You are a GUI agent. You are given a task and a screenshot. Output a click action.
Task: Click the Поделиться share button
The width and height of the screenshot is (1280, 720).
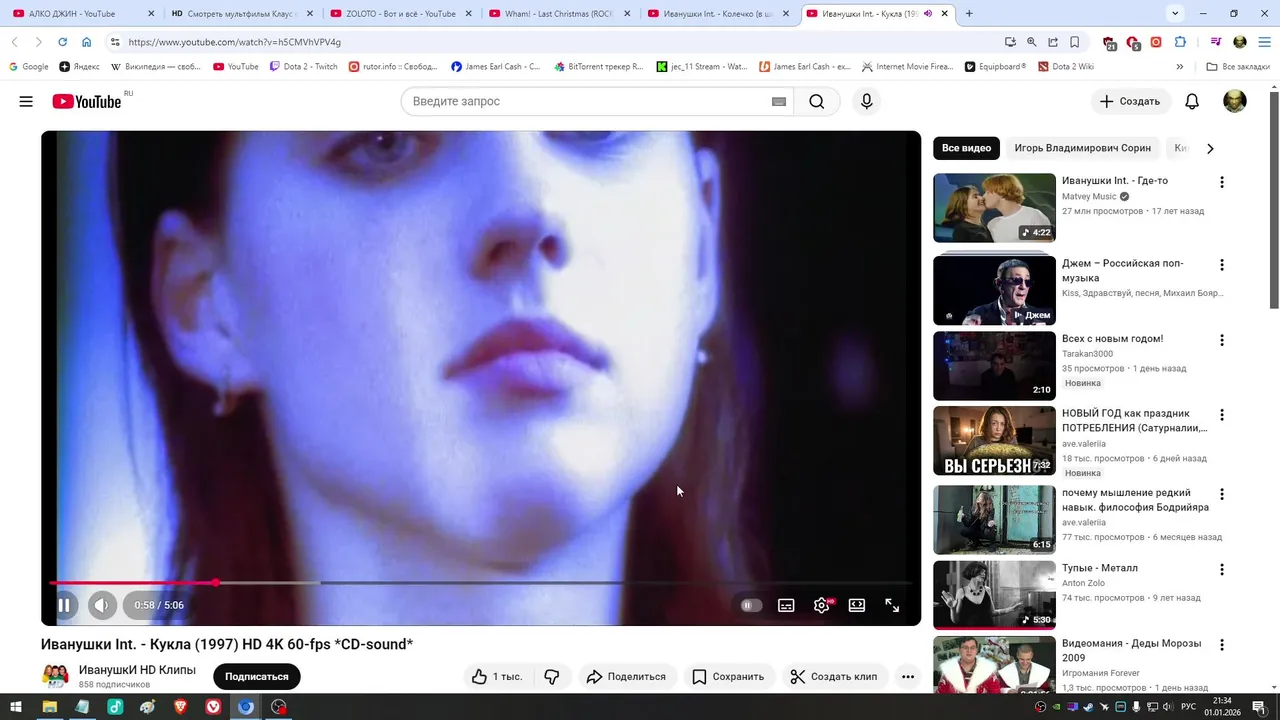(627, 677)
